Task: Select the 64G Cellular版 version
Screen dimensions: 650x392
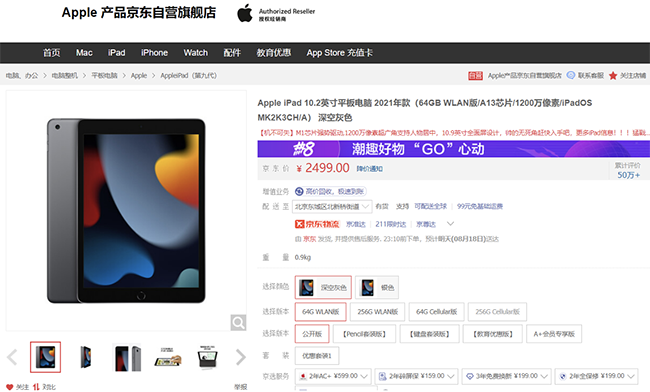Action: (436, 312)
